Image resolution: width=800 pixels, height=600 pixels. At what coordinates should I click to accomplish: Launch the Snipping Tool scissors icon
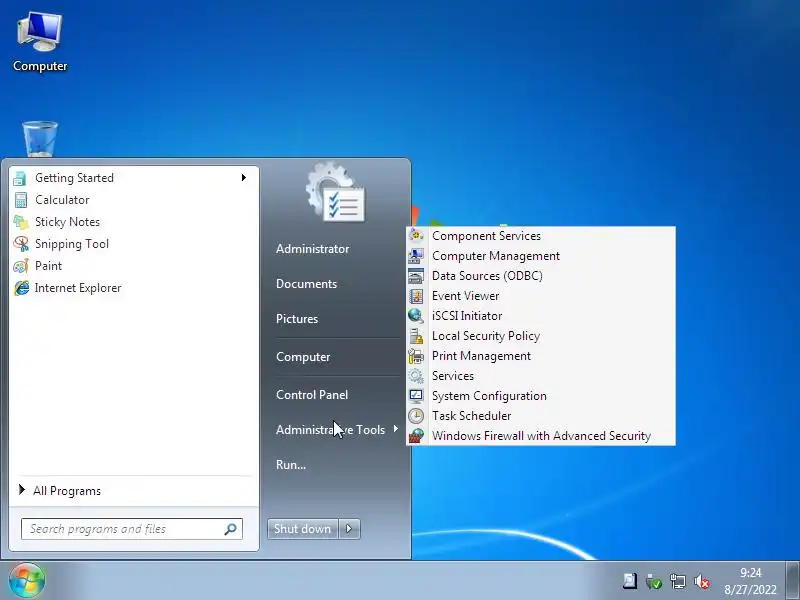pos(20,244)
